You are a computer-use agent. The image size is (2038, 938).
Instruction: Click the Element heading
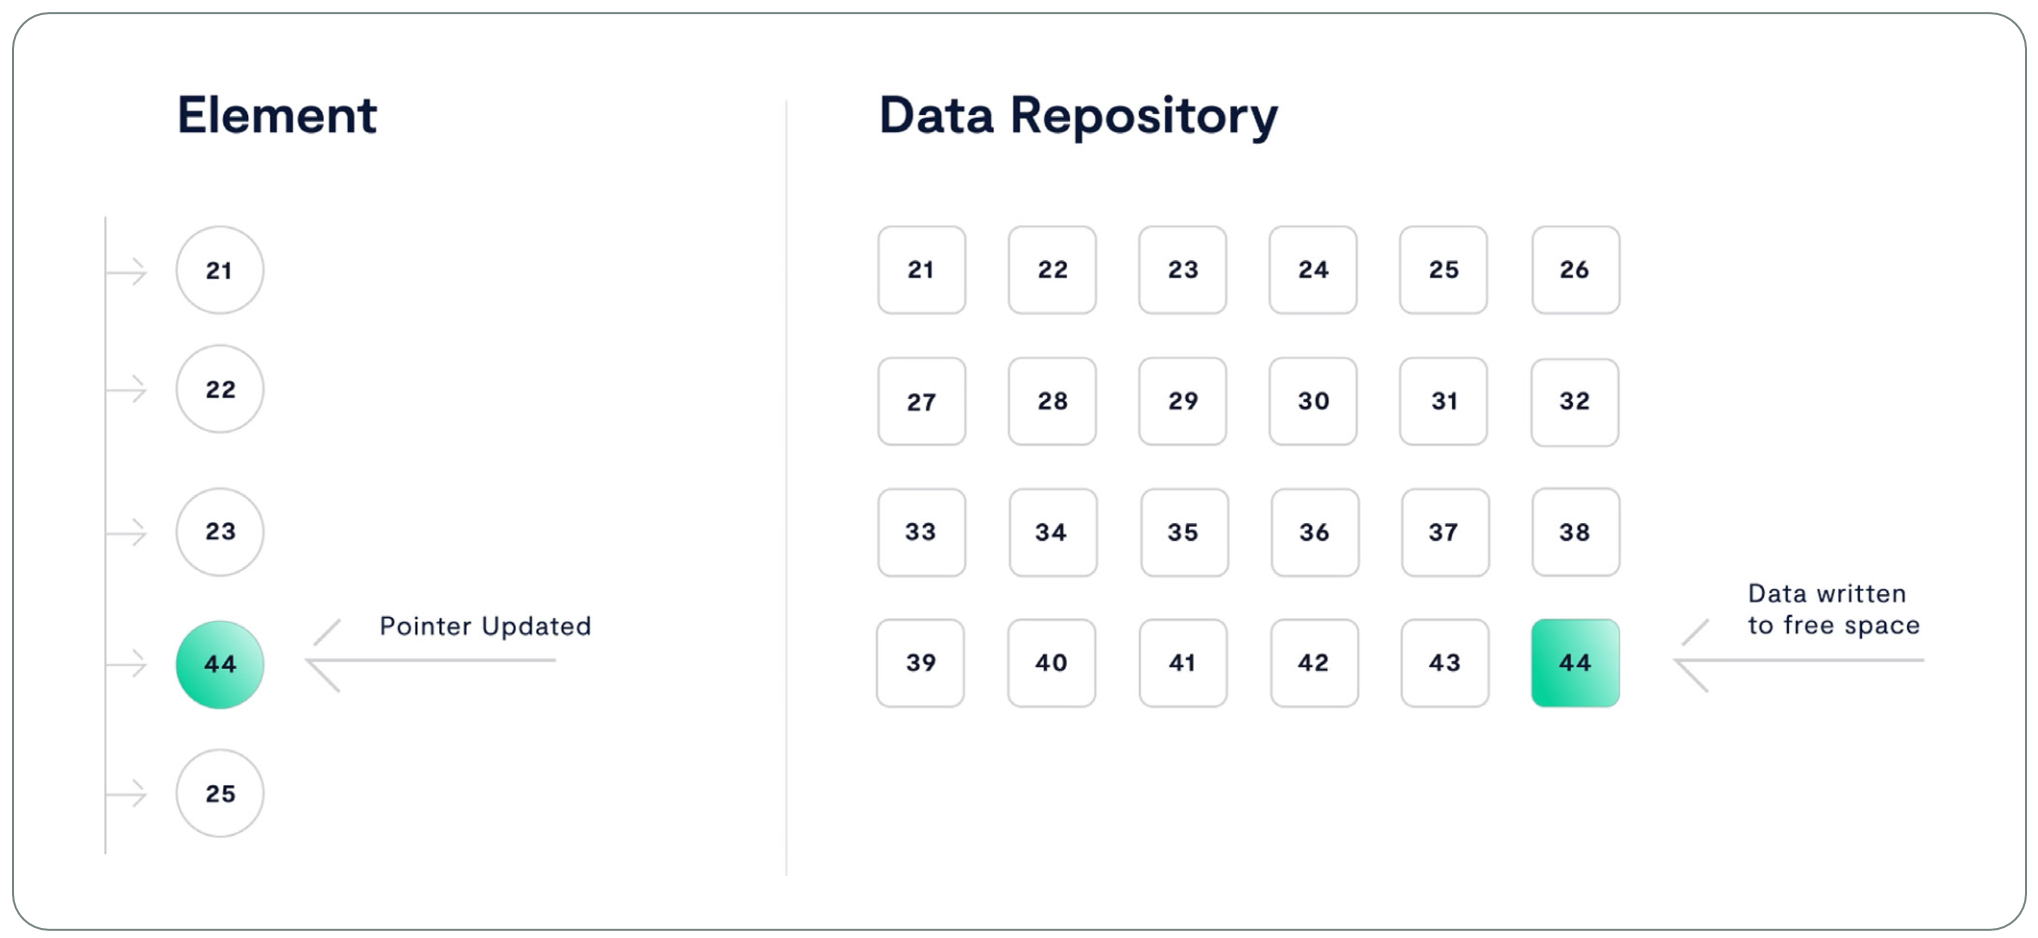[277, 115]
